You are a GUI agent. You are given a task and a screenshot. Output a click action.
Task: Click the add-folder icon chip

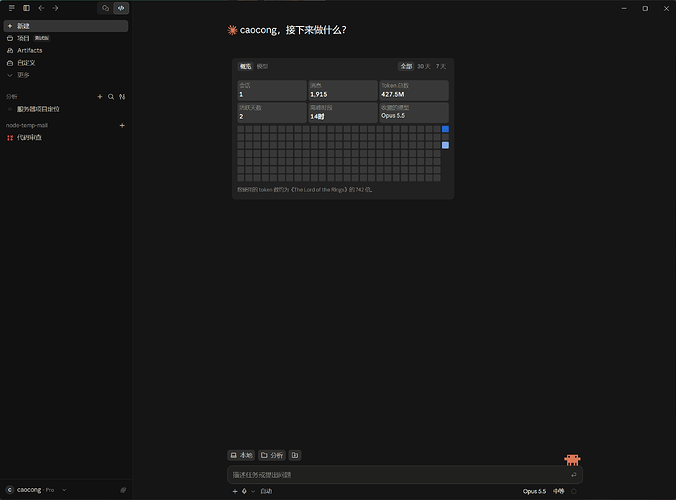(x=295, y=455)
